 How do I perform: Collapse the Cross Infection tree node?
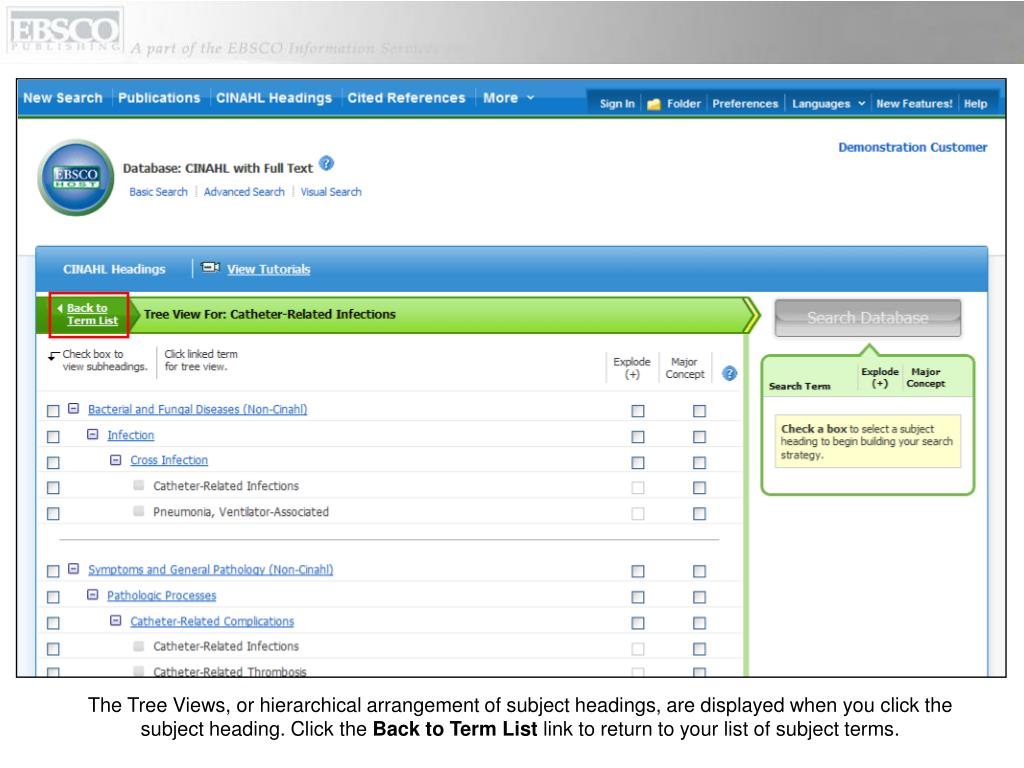tap(116, 460)
